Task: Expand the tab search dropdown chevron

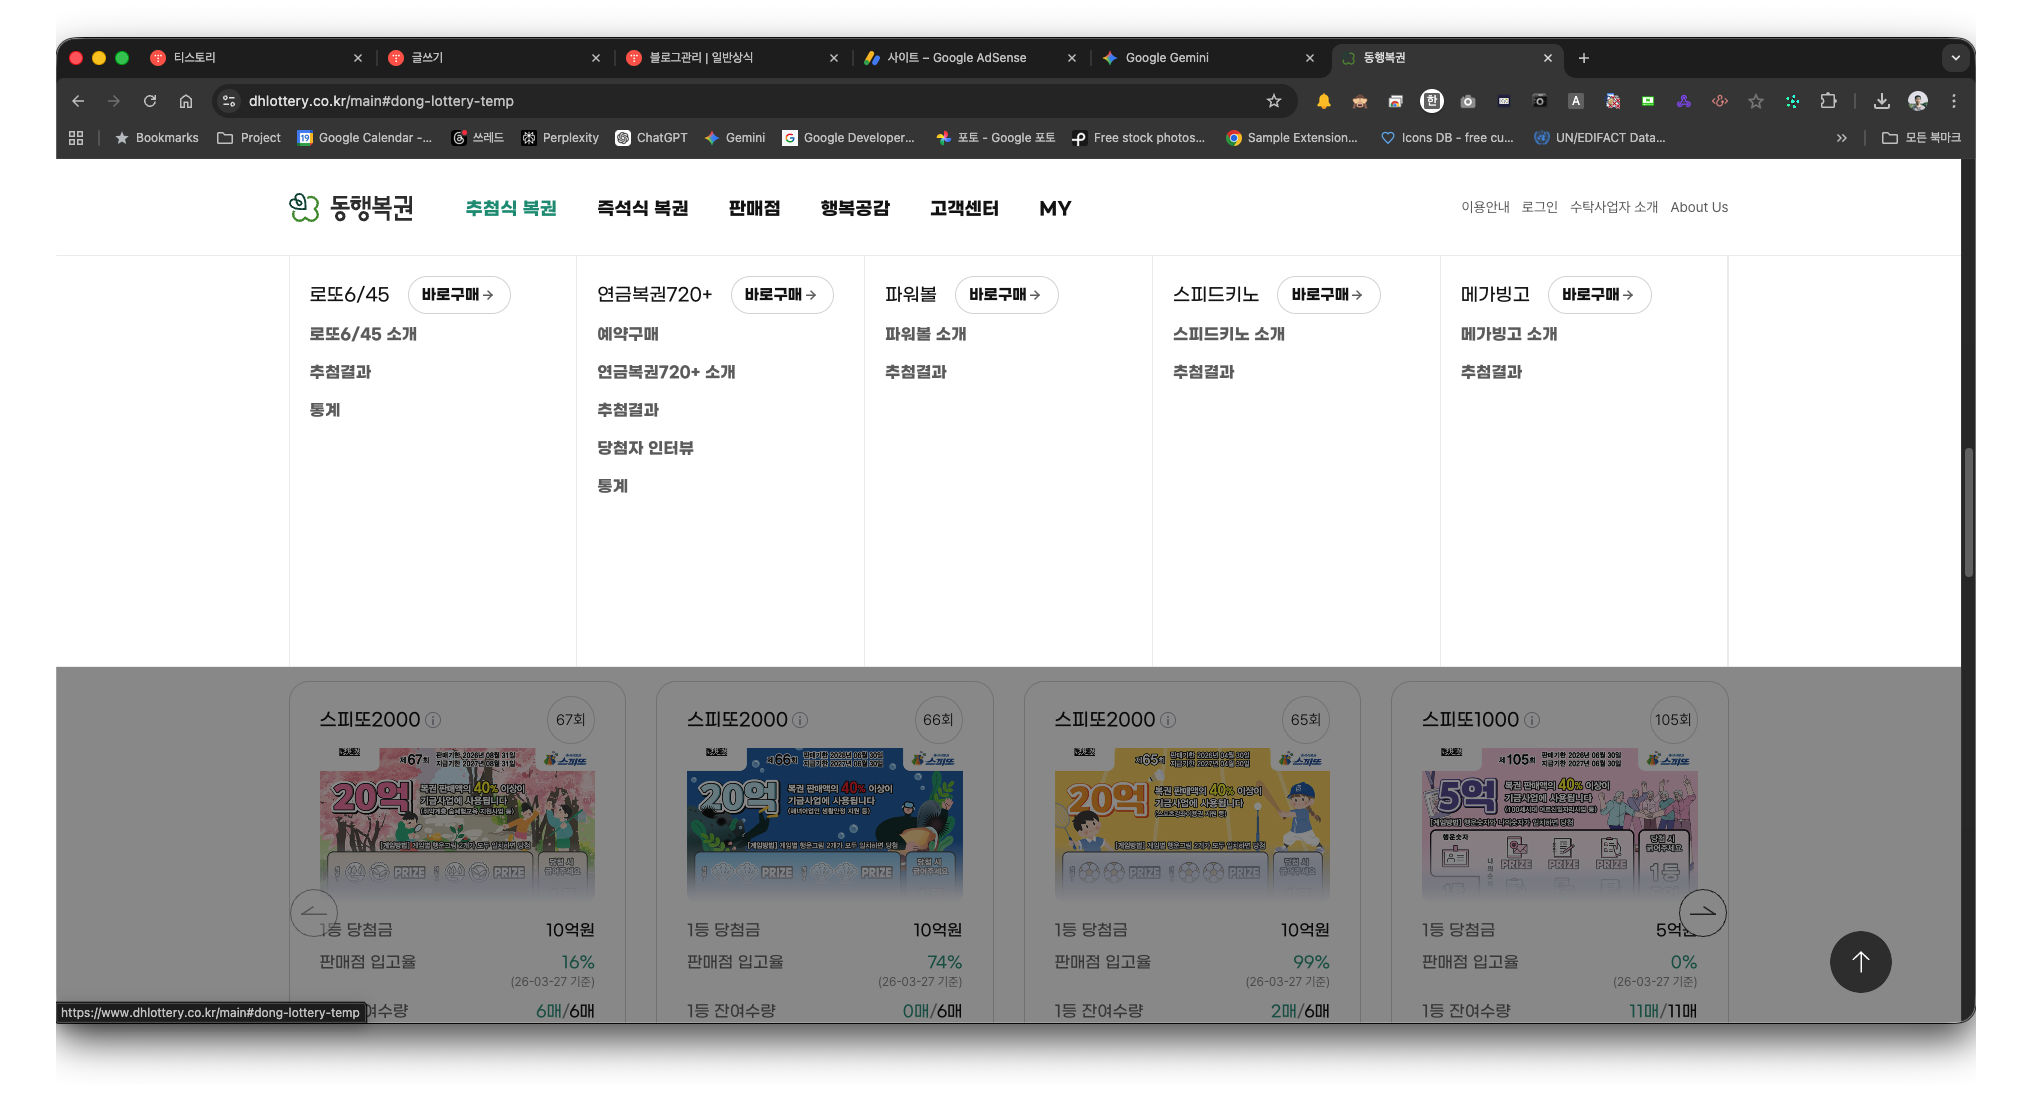Action: (1956, 58)
